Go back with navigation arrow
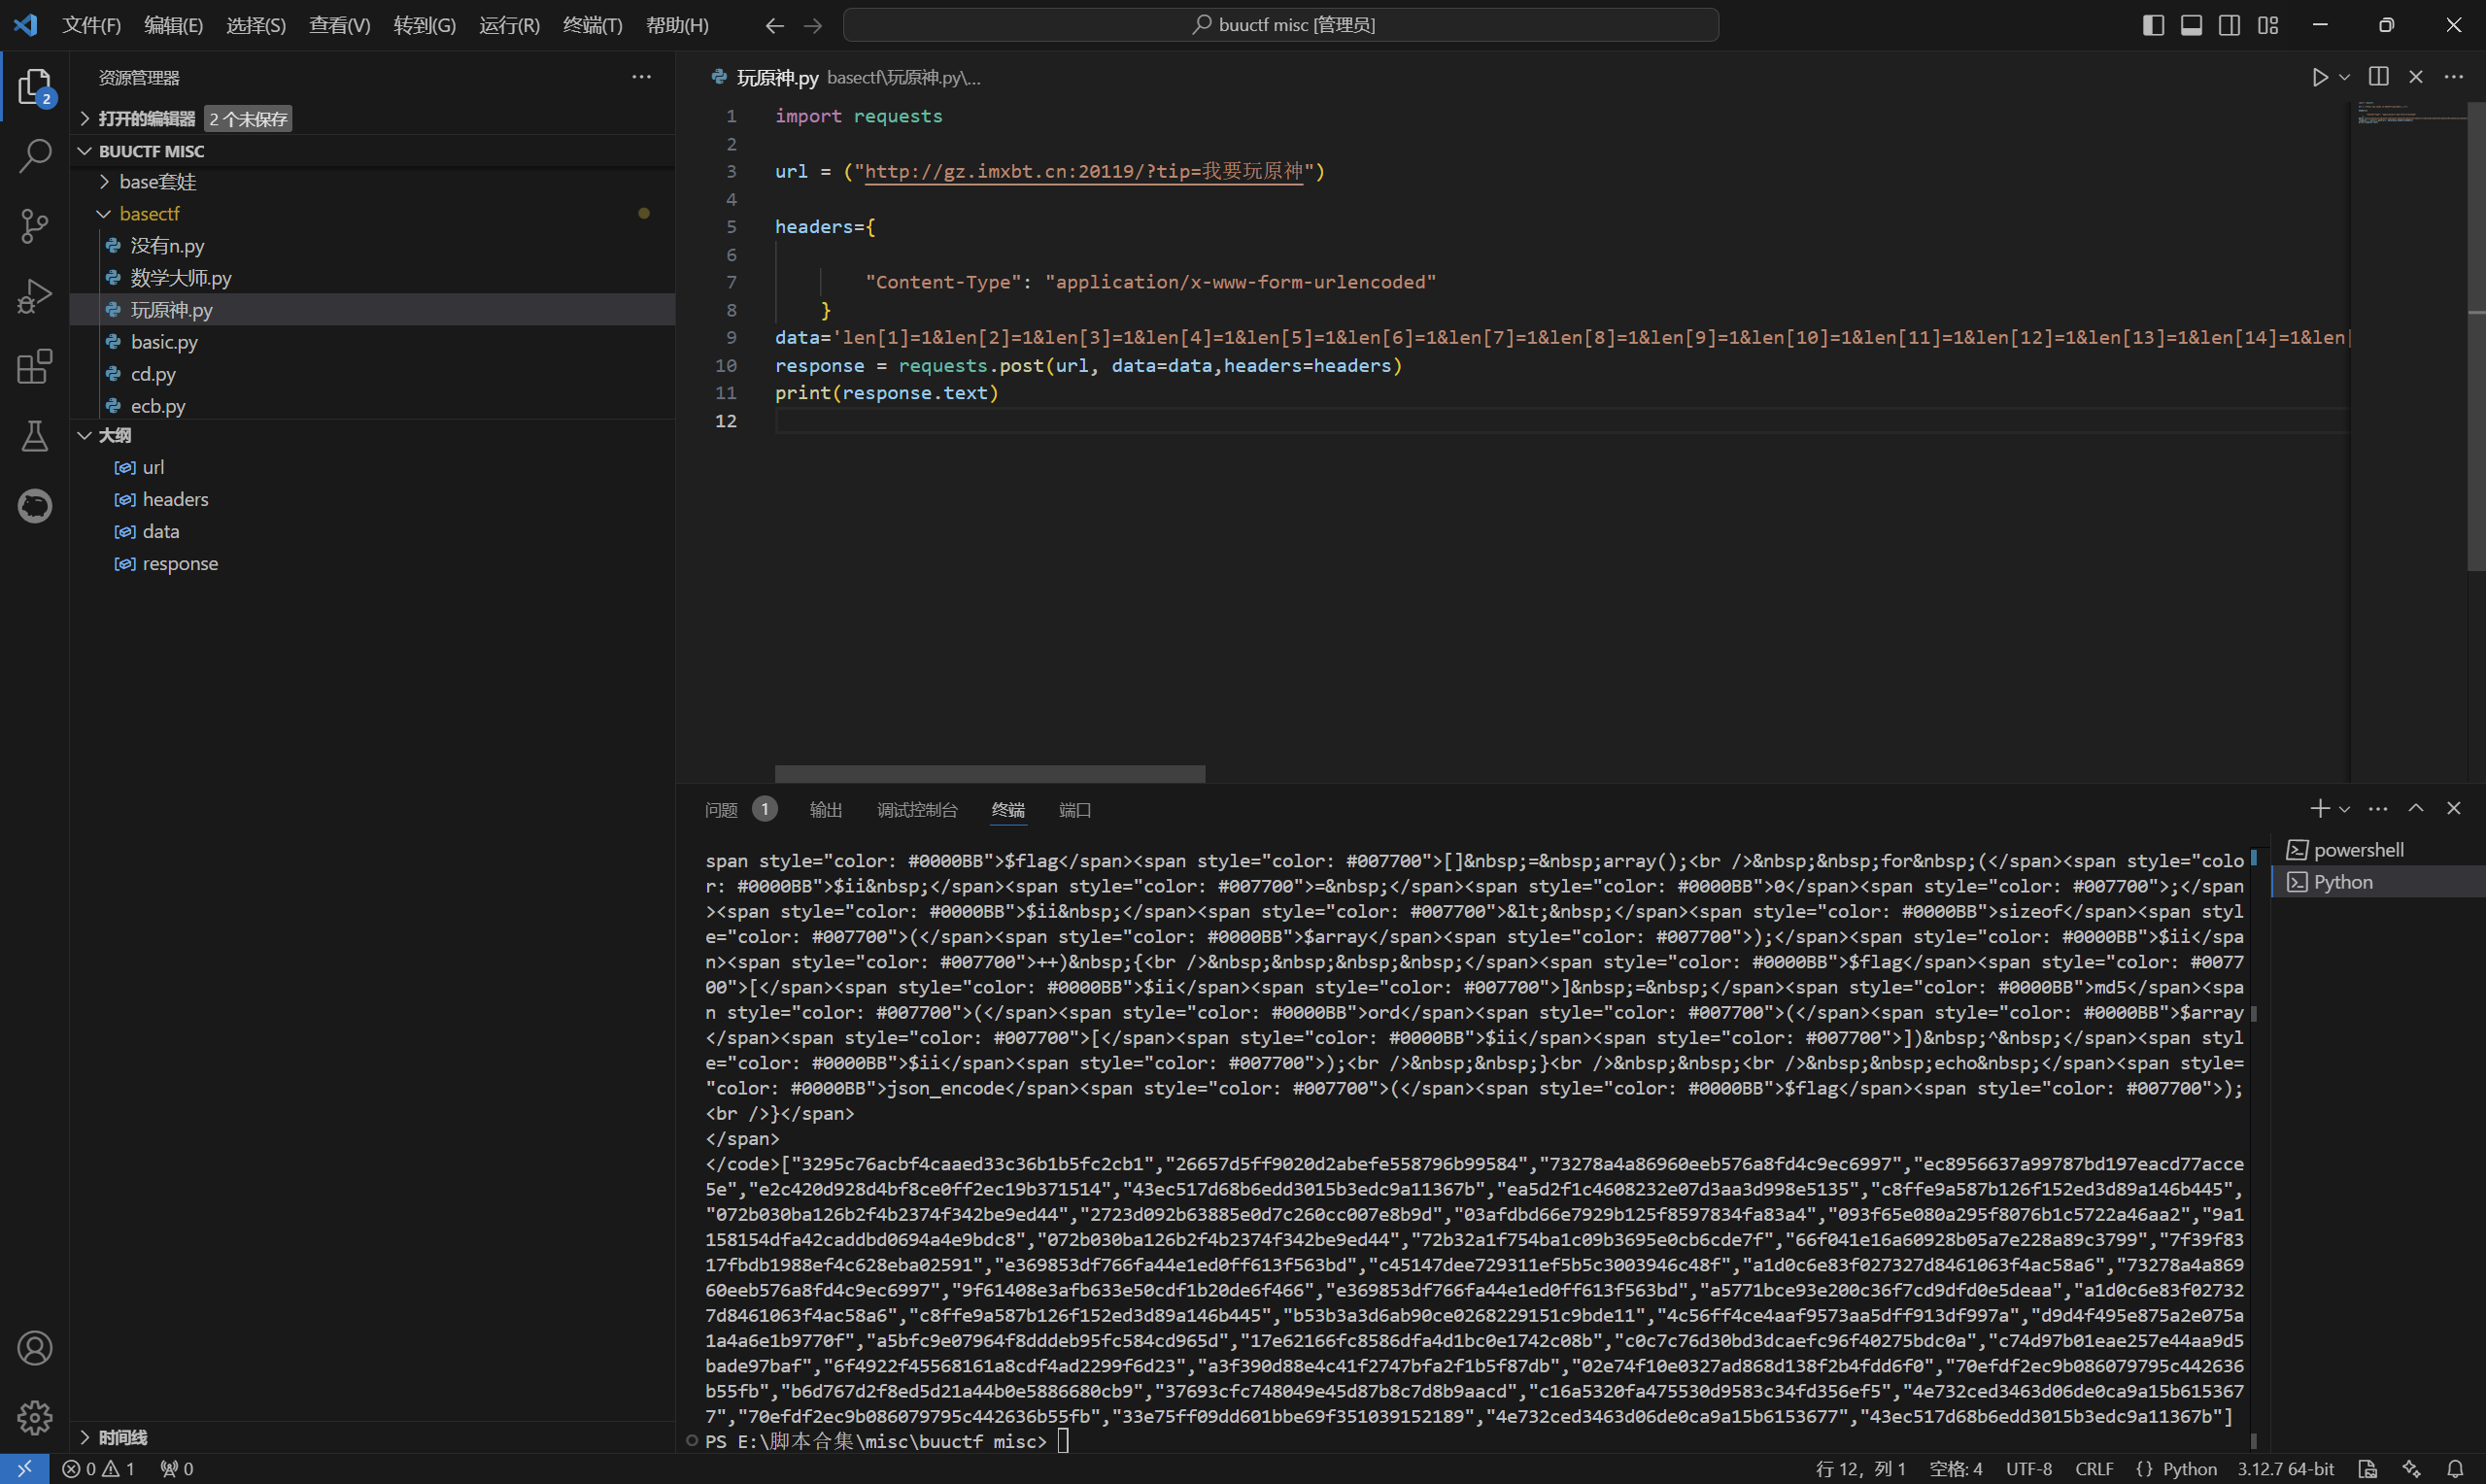Screen dimensions: 2486x1484 pos(774,25)
